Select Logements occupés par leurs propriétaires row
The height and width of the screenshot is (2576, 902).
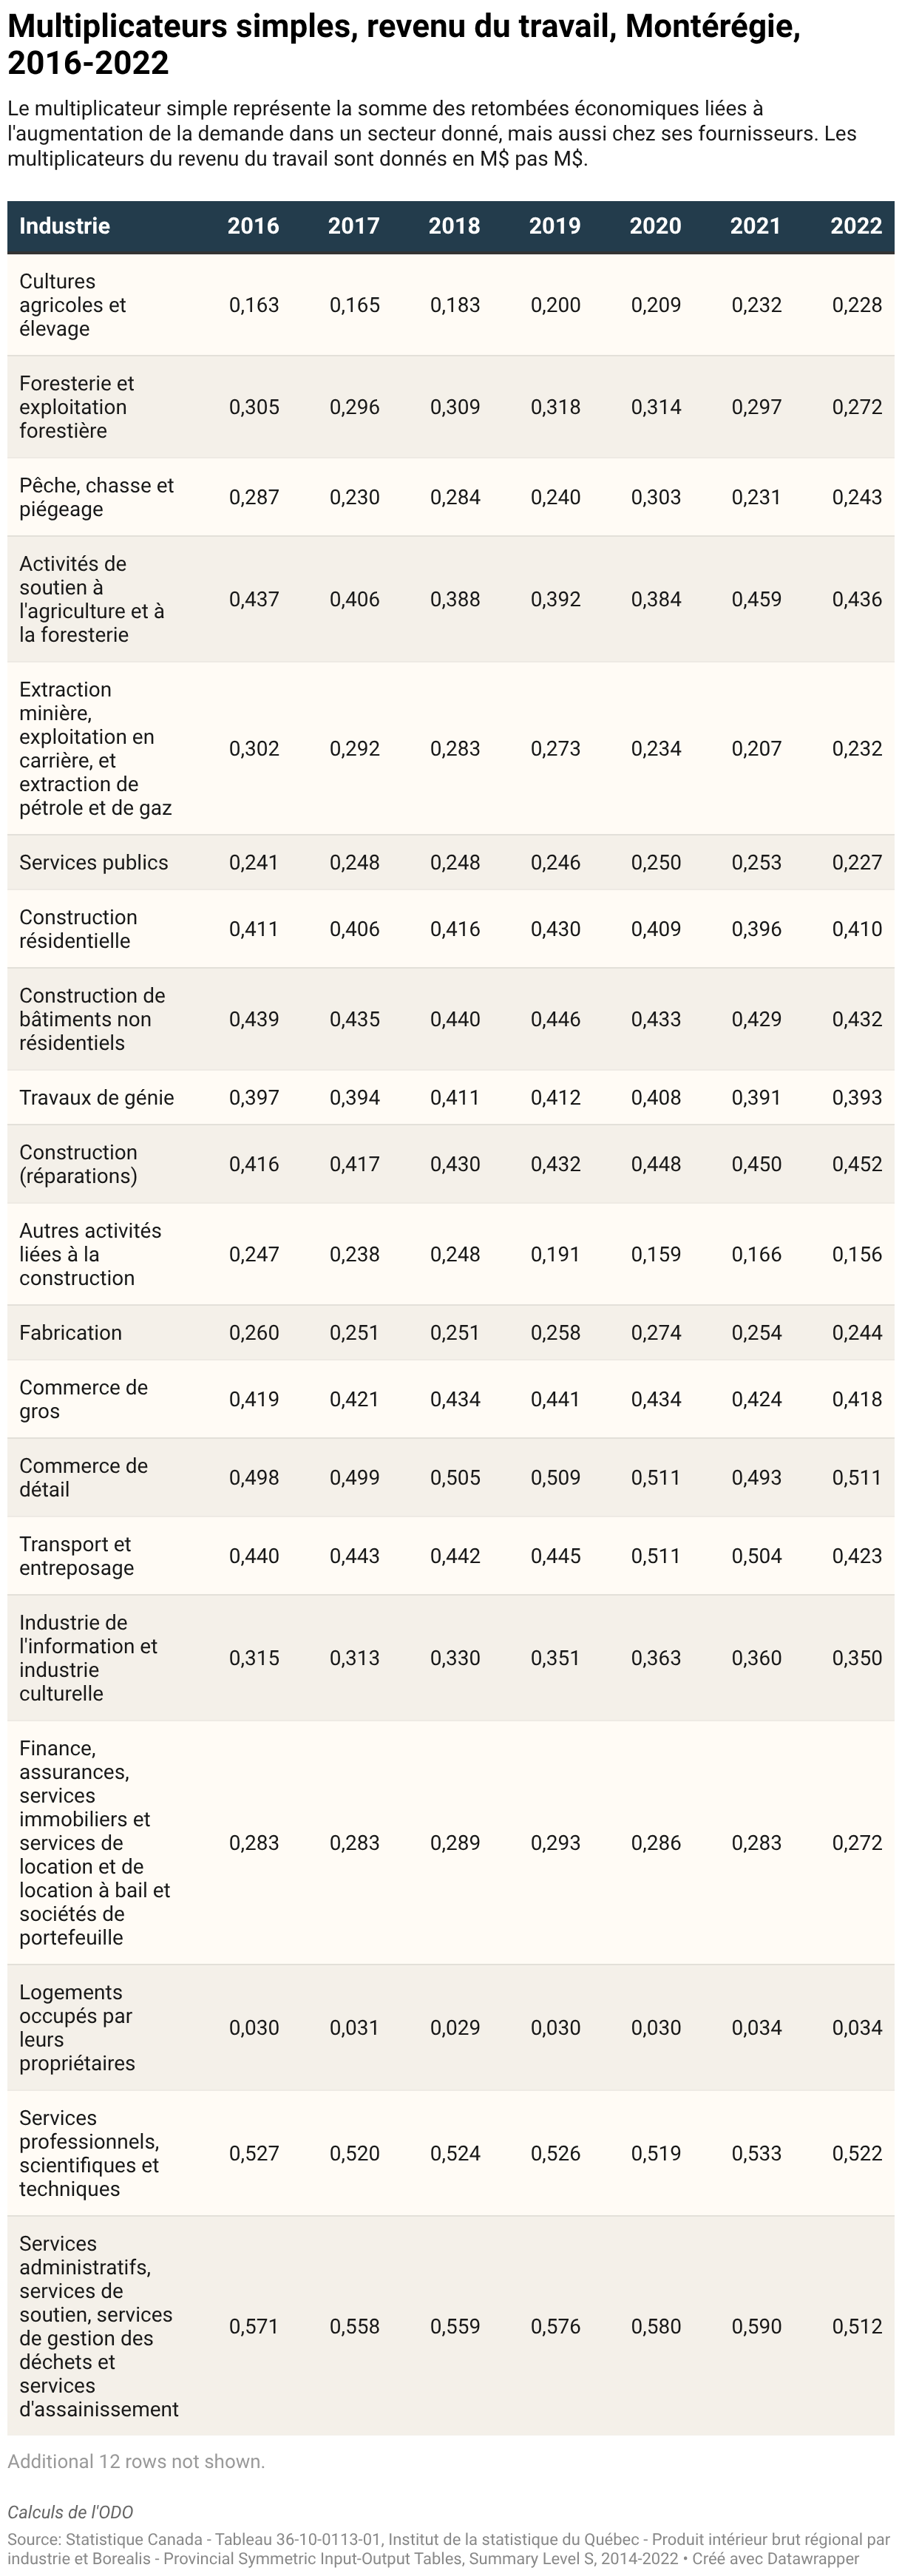(x=451, y=2028)
